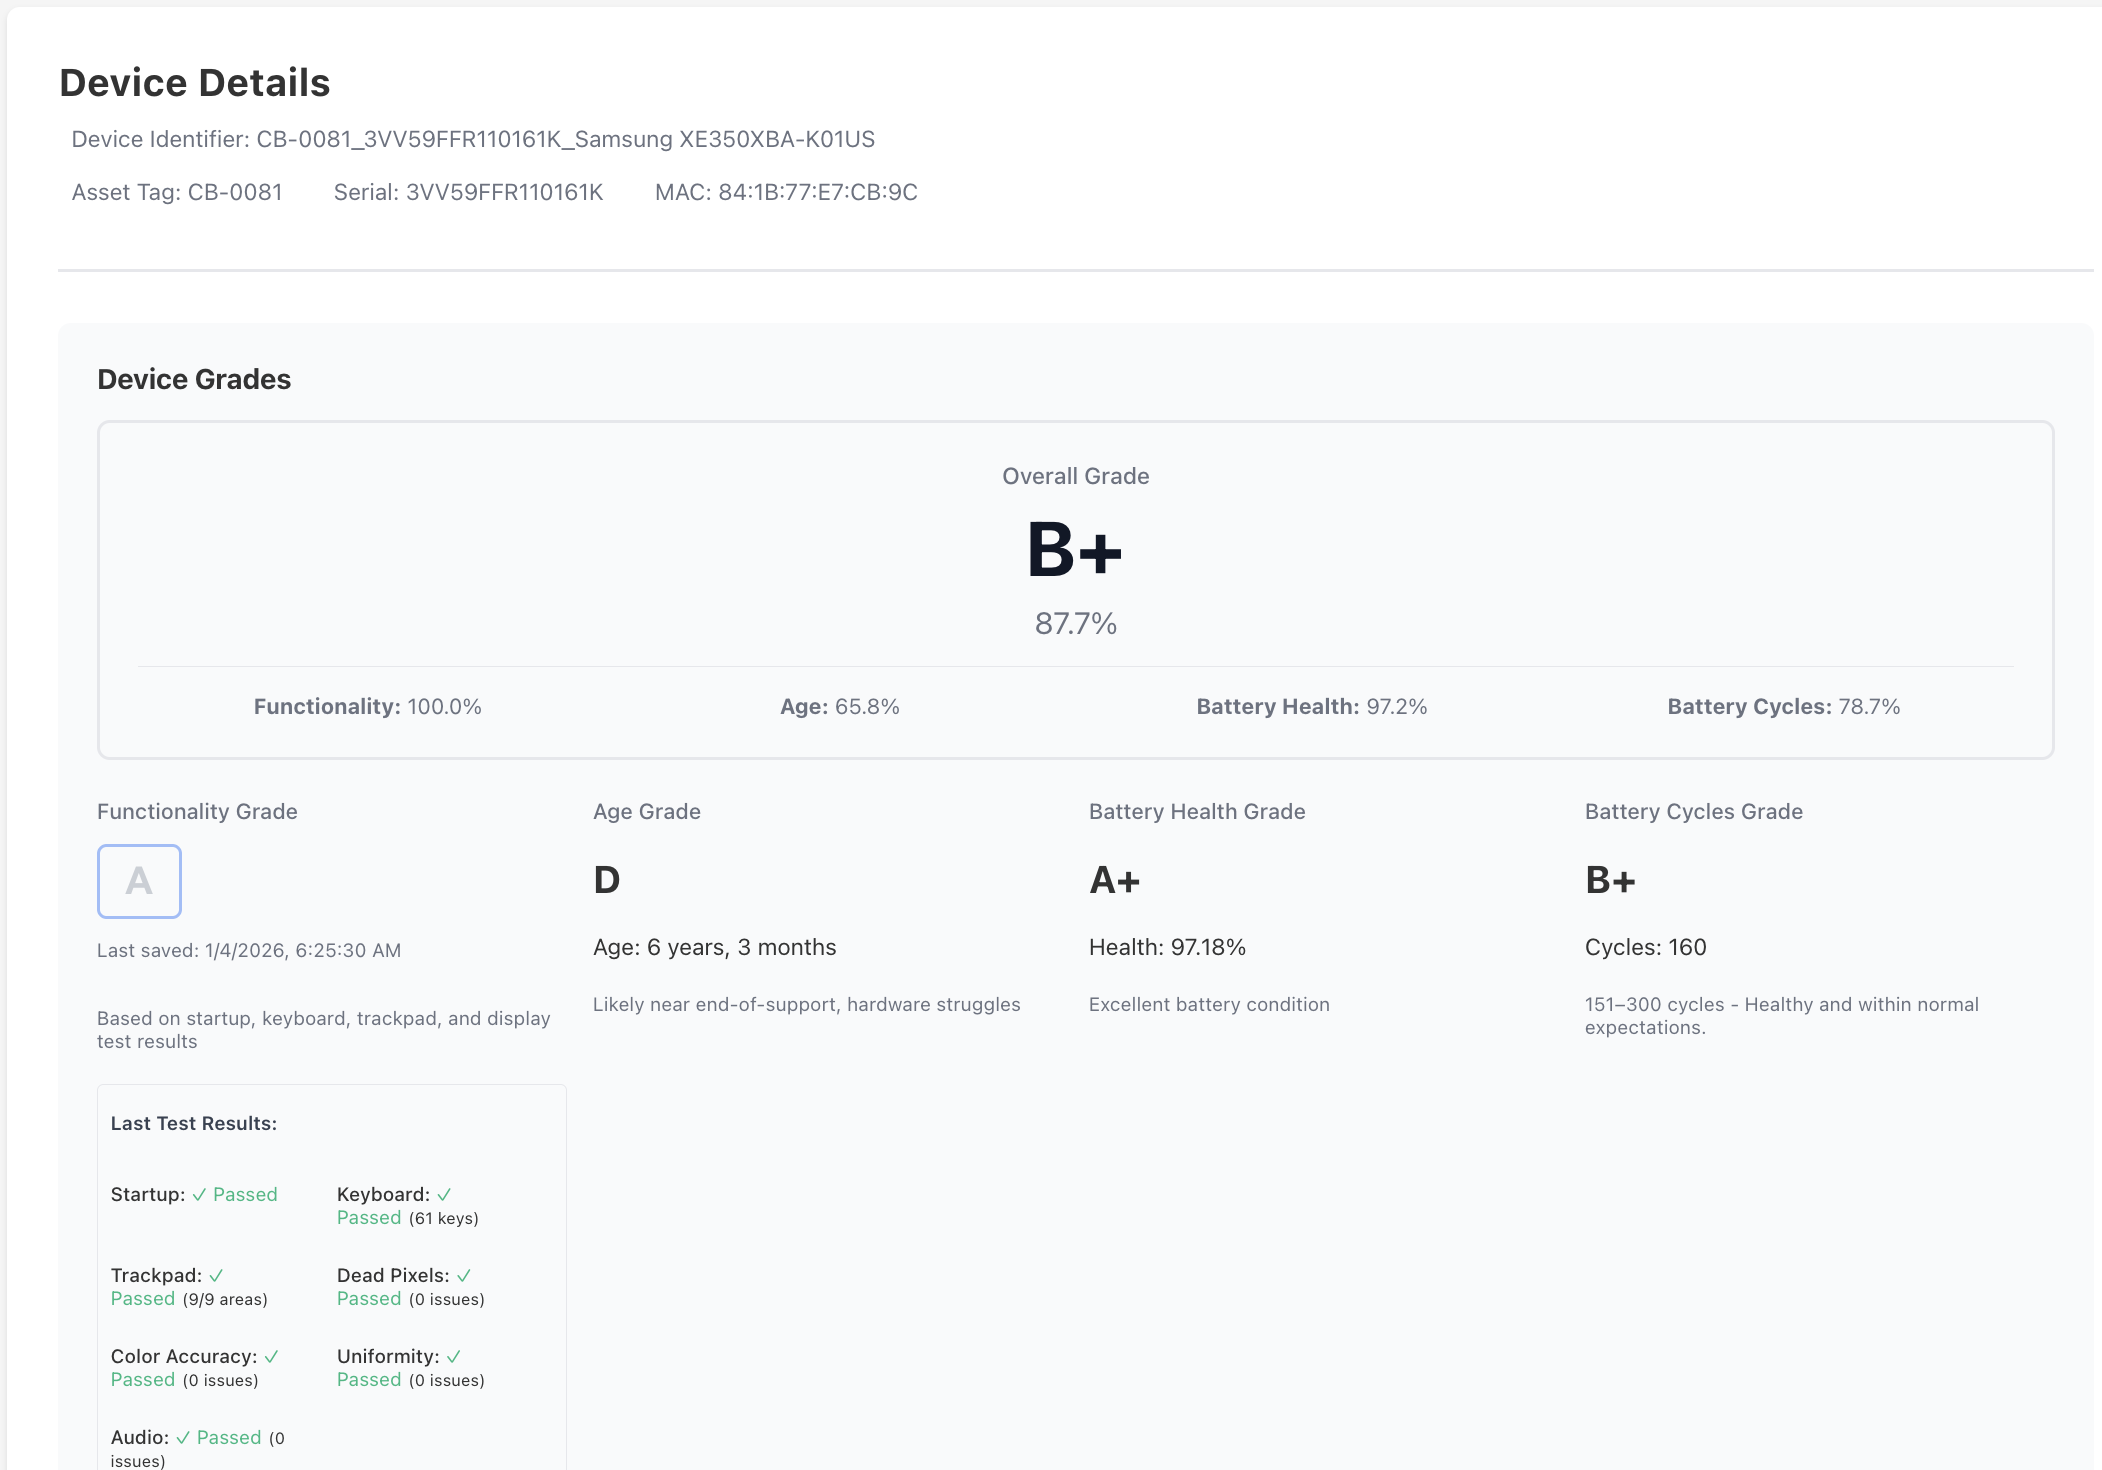2102x1470 pixels.
Task: Click the Asset Tag CB-0081 field
Action: point(177,191)
